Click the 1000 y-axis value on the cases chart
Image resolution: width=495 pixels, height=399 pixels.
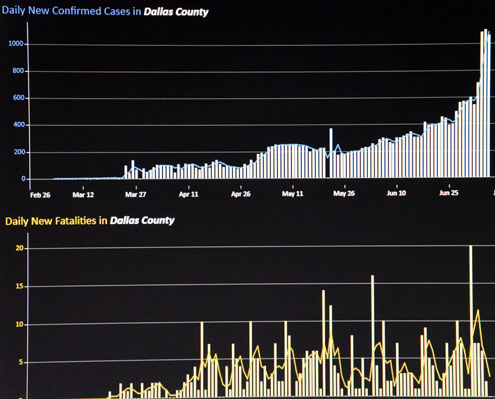pos(16,44)
